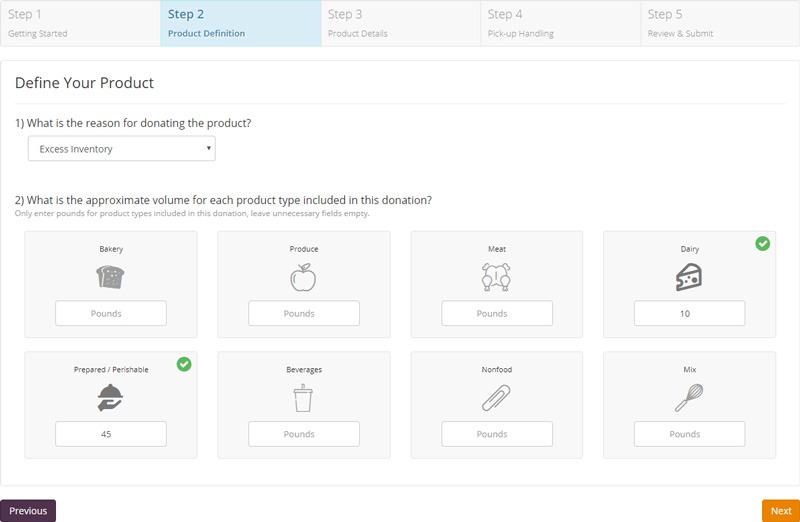Image resolution: width=800 pixels, height=522 pixels.
Task: Click green checkmark on Prepared / Perishable card
Action: [184, 364]
